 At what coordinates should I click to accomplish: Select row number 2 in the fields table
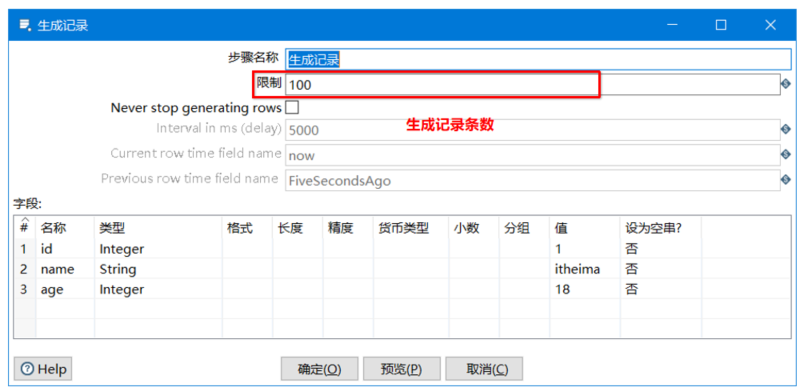pyautogui.click(x=24, y=269)
